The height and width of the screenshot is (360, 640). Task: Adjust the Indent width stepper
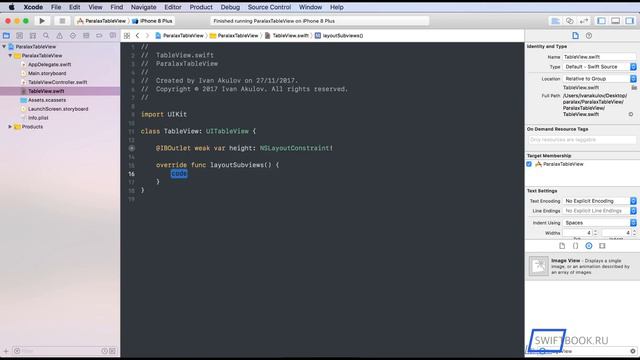(634, 233)
